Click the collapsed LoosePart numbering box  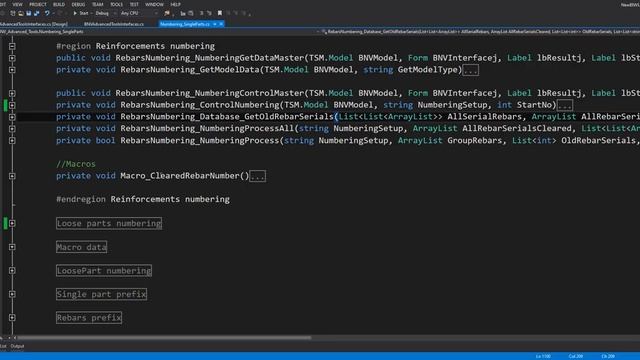click(x=104, y=271)
